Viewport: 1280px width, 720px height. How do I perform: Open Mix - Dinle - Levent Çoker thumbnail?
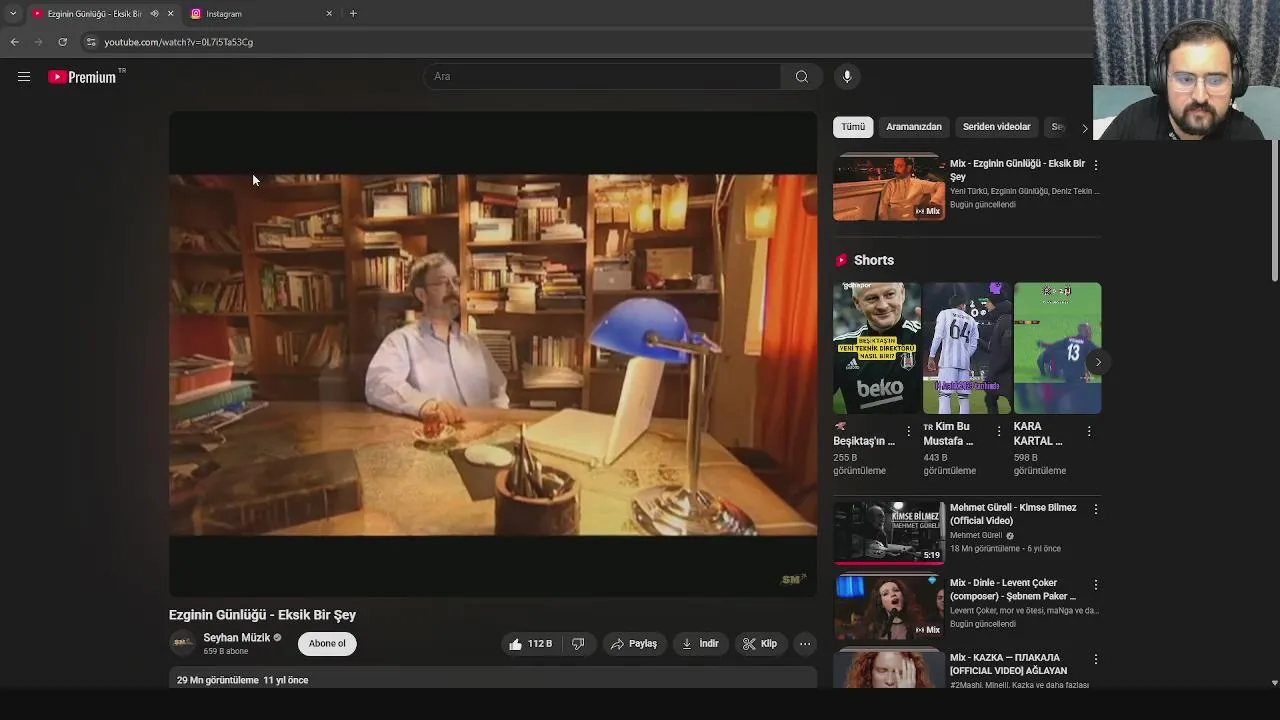click(889, 607)
